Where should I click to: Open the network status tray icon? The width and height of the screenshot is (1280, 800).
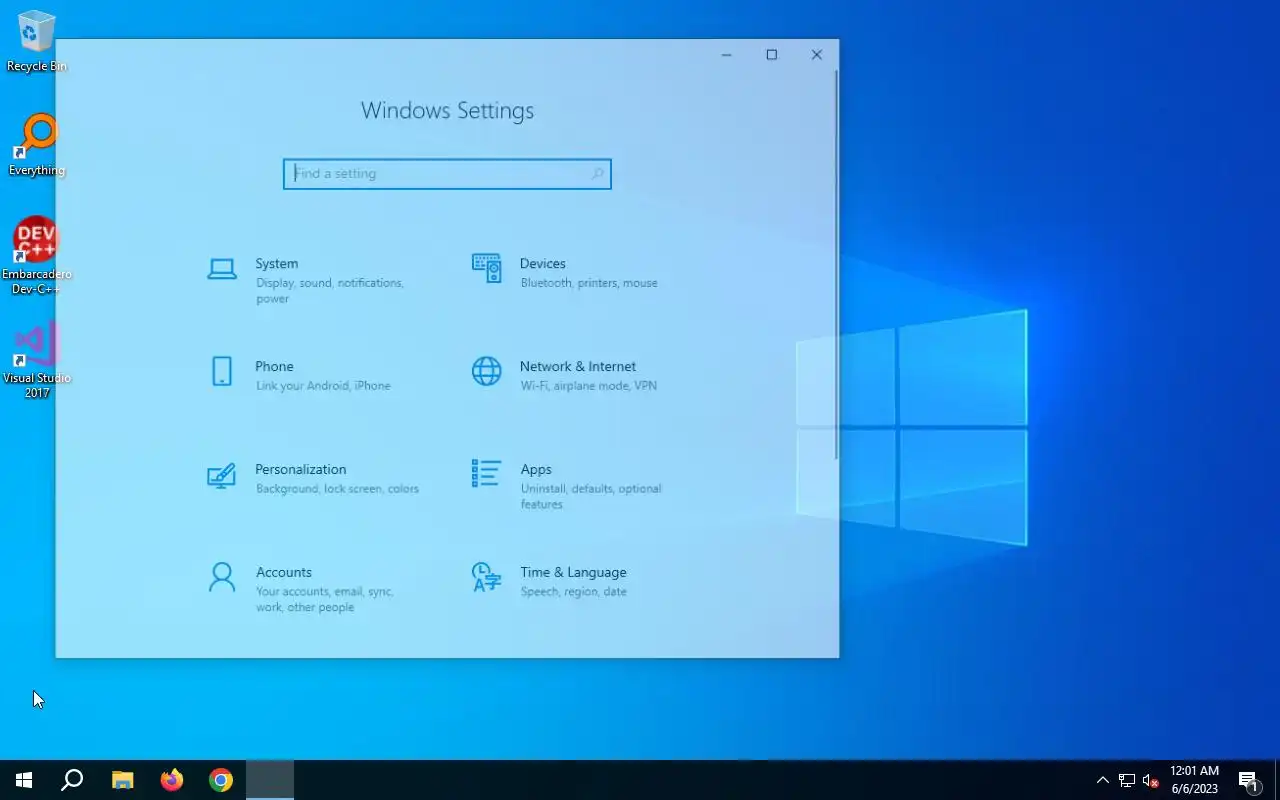tap(1127, 780)
